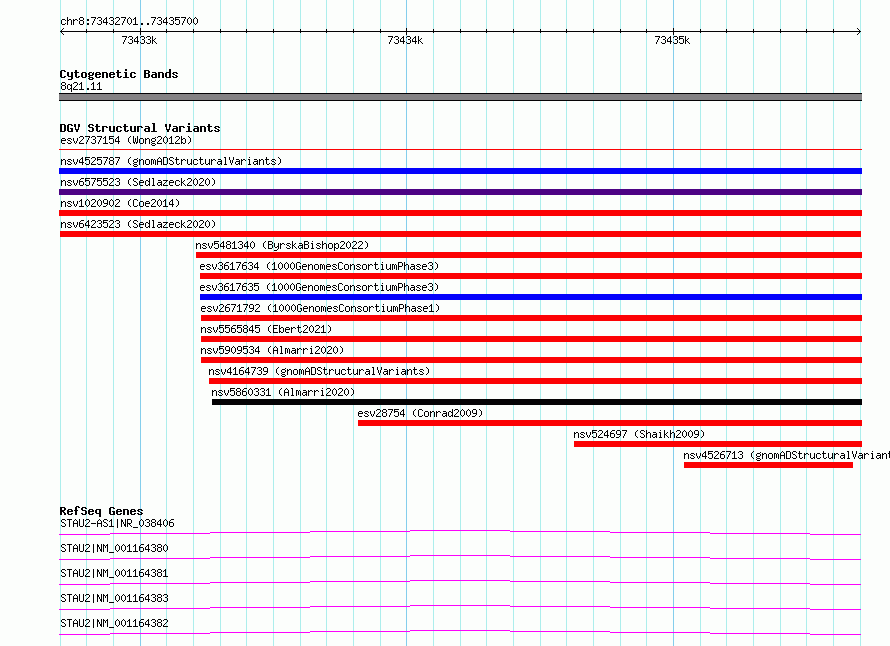
Task: Click the magenta line under STAU2|NM_001164383
Action: click(x=460, y=607)
